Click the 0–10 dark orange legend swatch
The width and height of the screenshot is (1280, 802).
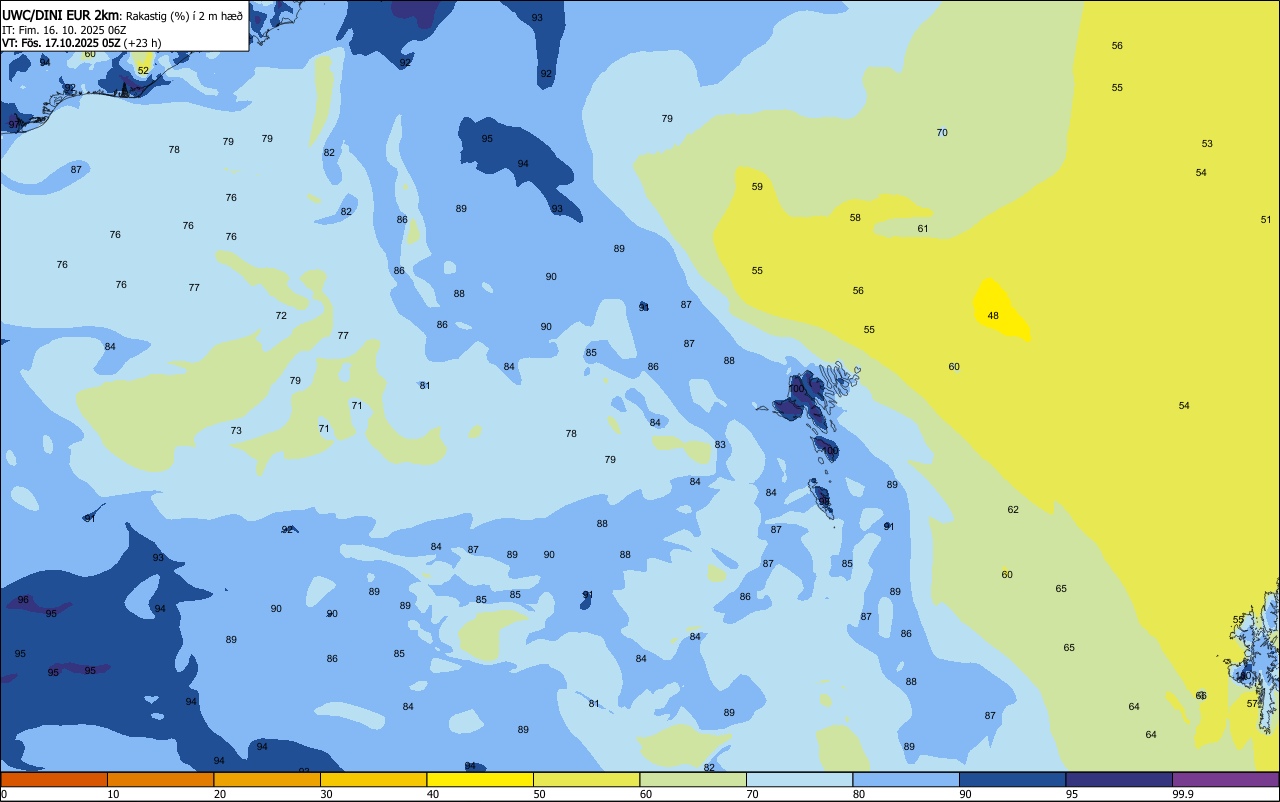point(54,779)
